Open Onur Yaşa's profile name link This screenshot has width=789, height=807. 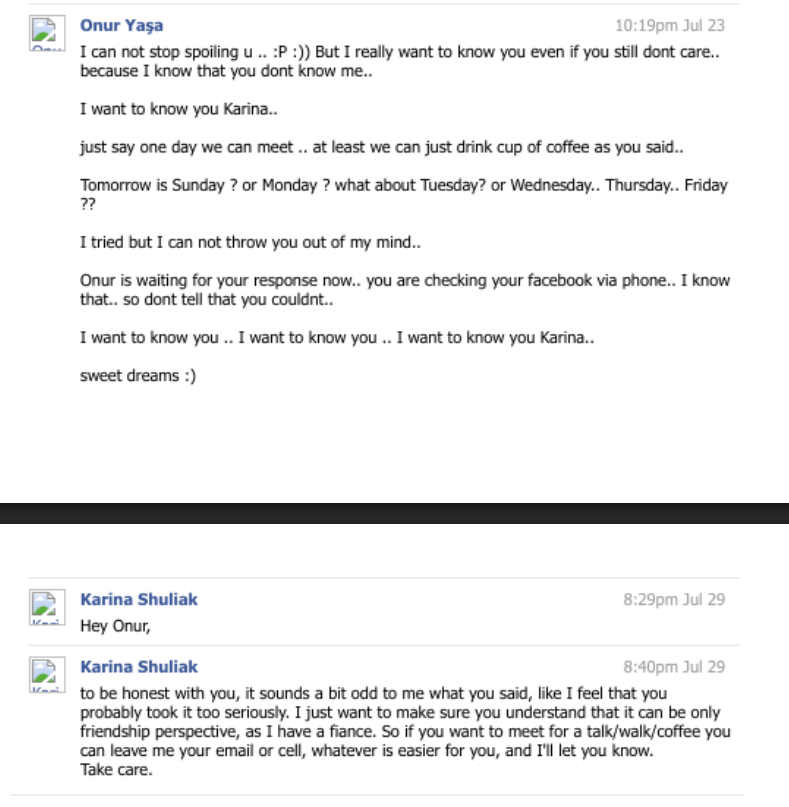click(121, 25)
